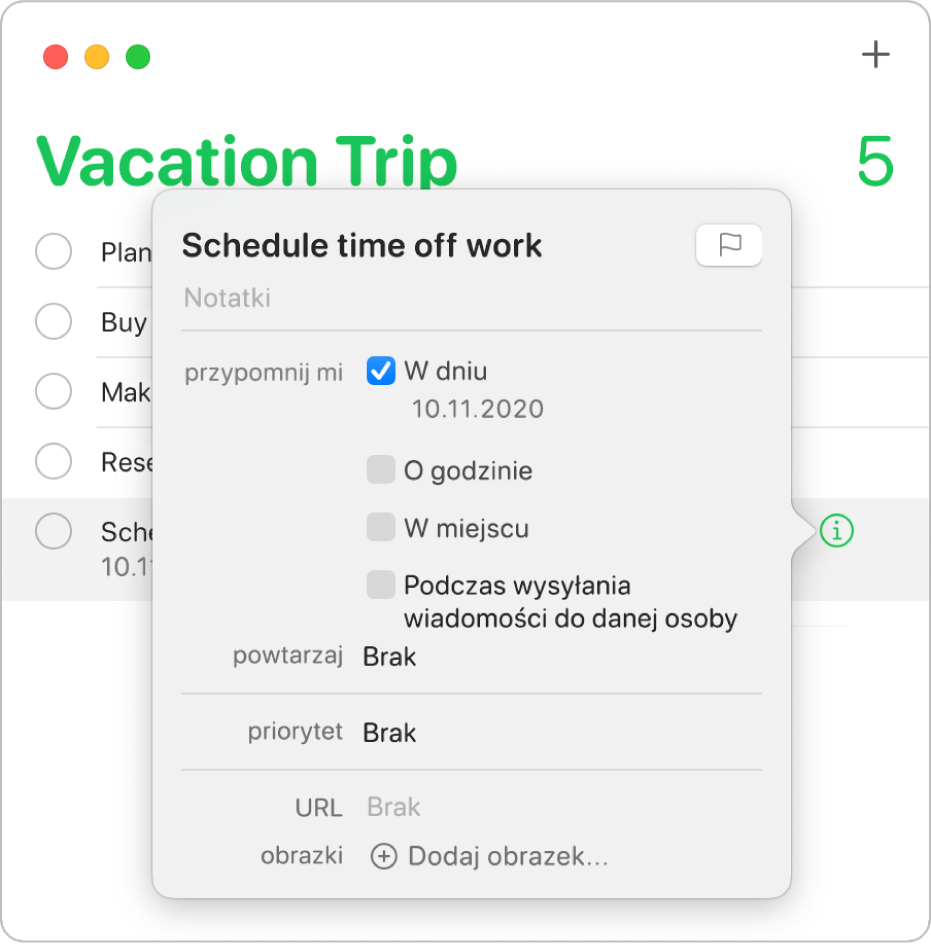The width and height of the screenshot is (931, 944).
Task: Toggle the Sche reminder completion circle
Action: coord(53,531)
